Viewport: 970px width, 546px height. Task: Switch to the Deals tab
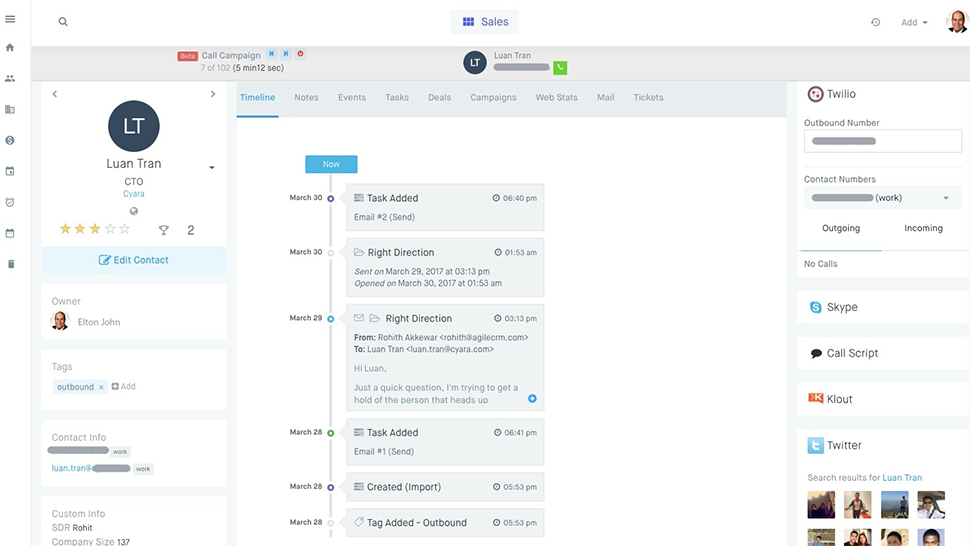pos(439,98)
